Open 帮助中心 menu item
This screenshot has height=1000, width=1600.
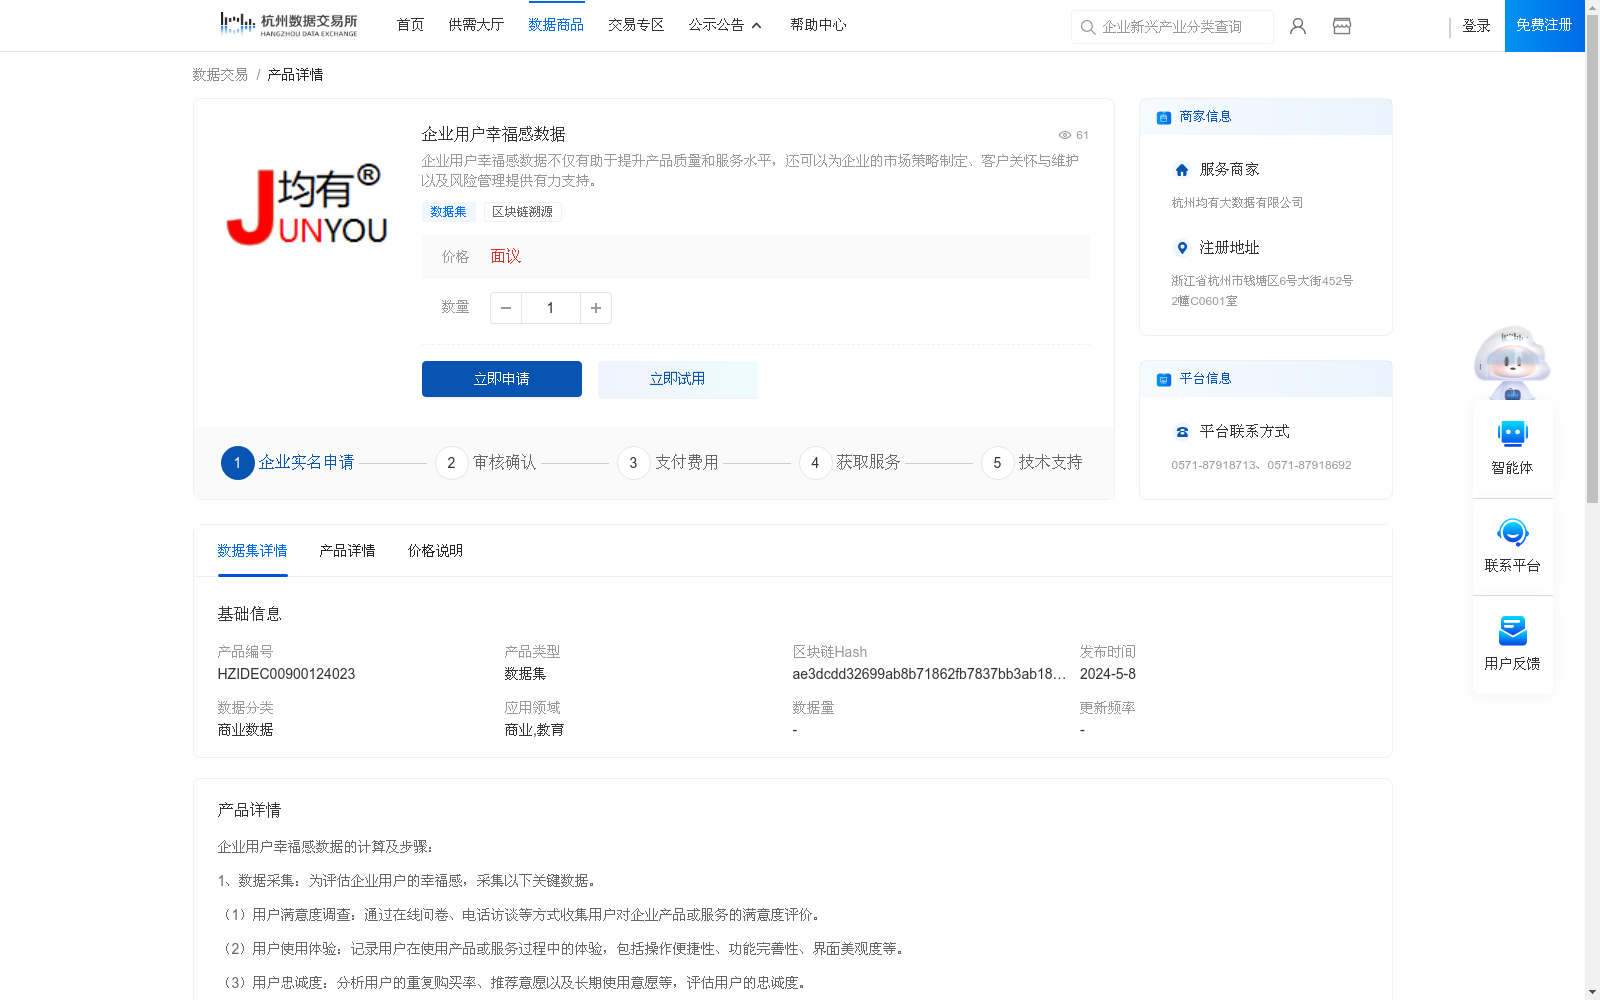818,25
